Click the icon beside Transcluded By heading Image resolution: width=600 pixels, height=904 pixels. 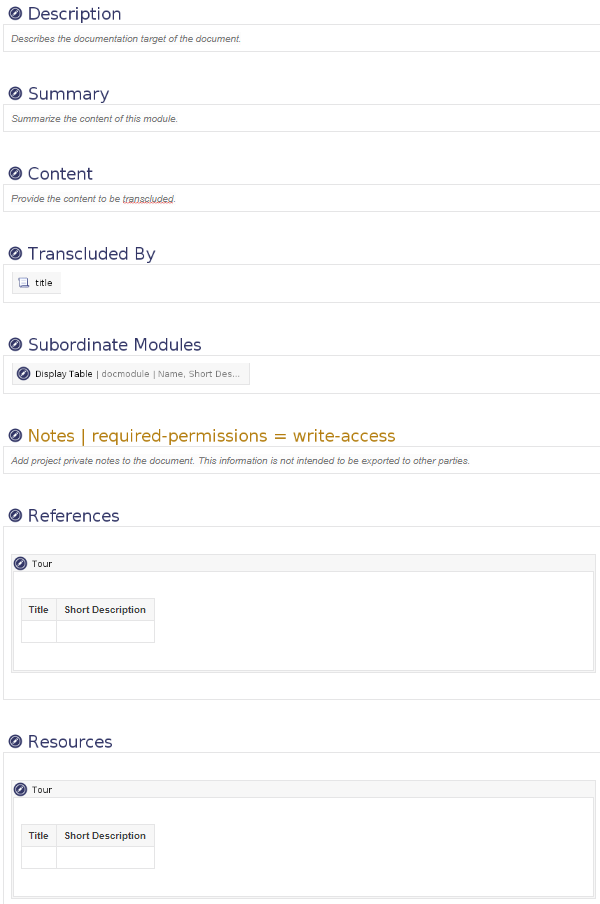[15, 254]
